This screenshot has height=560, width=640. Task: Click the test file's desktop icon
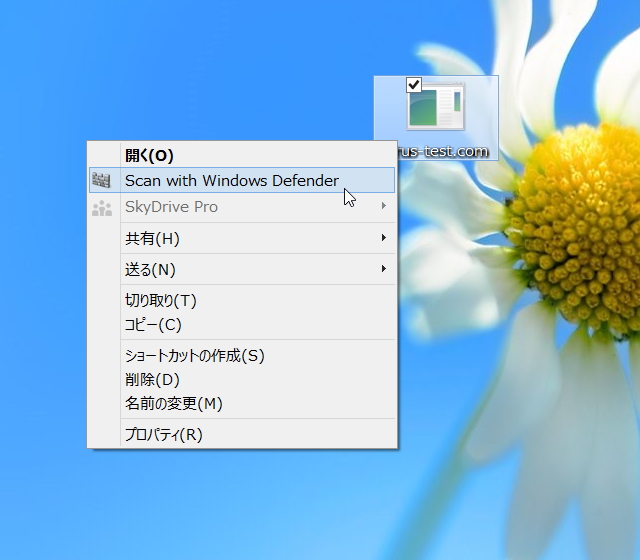pyautogui.click(x=436, y=106)
